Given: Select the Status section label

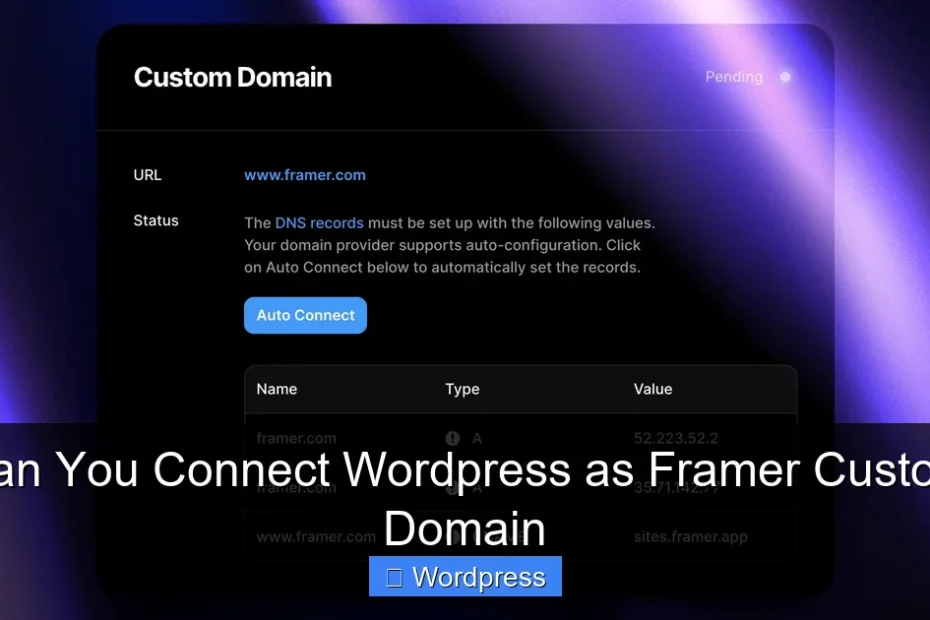Looking at the screenshot, I should point(155,221).
